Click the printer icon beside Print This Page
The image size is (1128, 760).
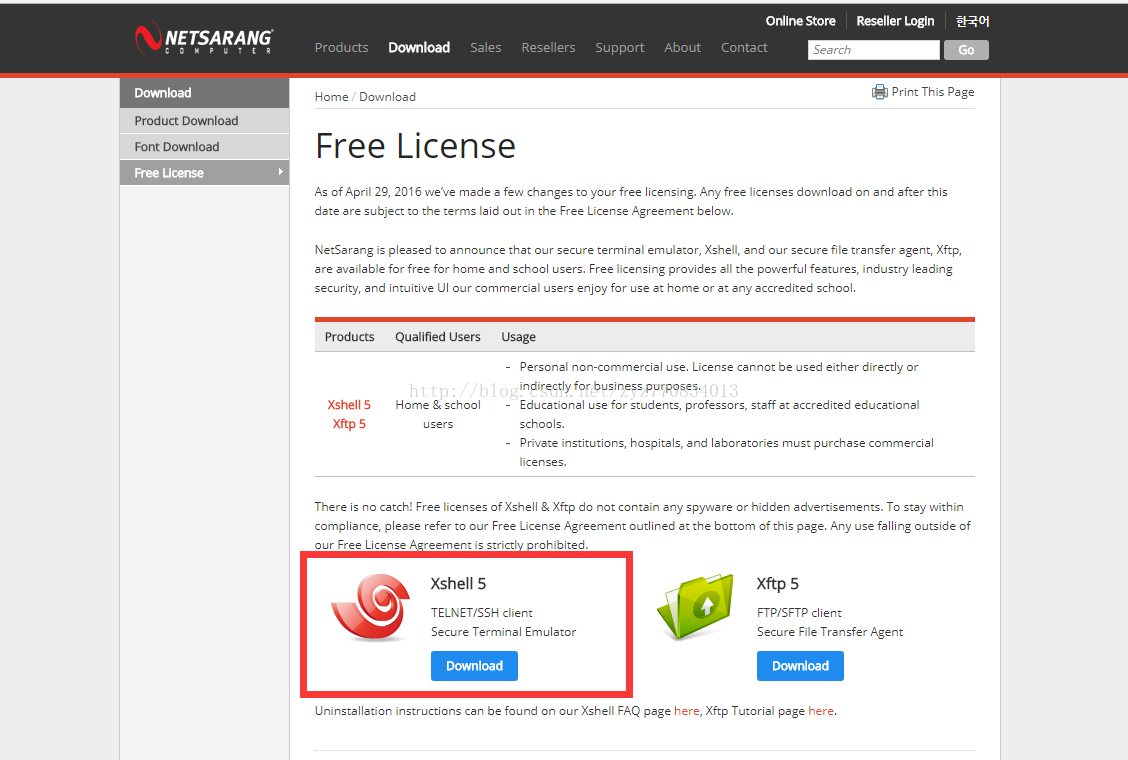pos(879,92)
